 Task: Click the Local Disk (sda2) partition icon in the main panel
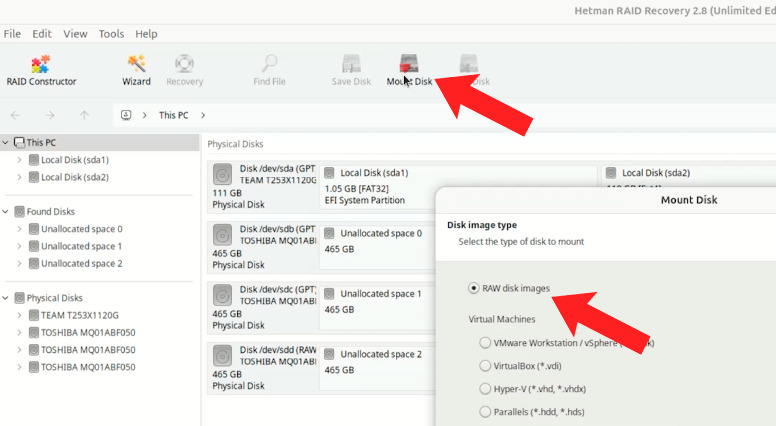[611, 173]
